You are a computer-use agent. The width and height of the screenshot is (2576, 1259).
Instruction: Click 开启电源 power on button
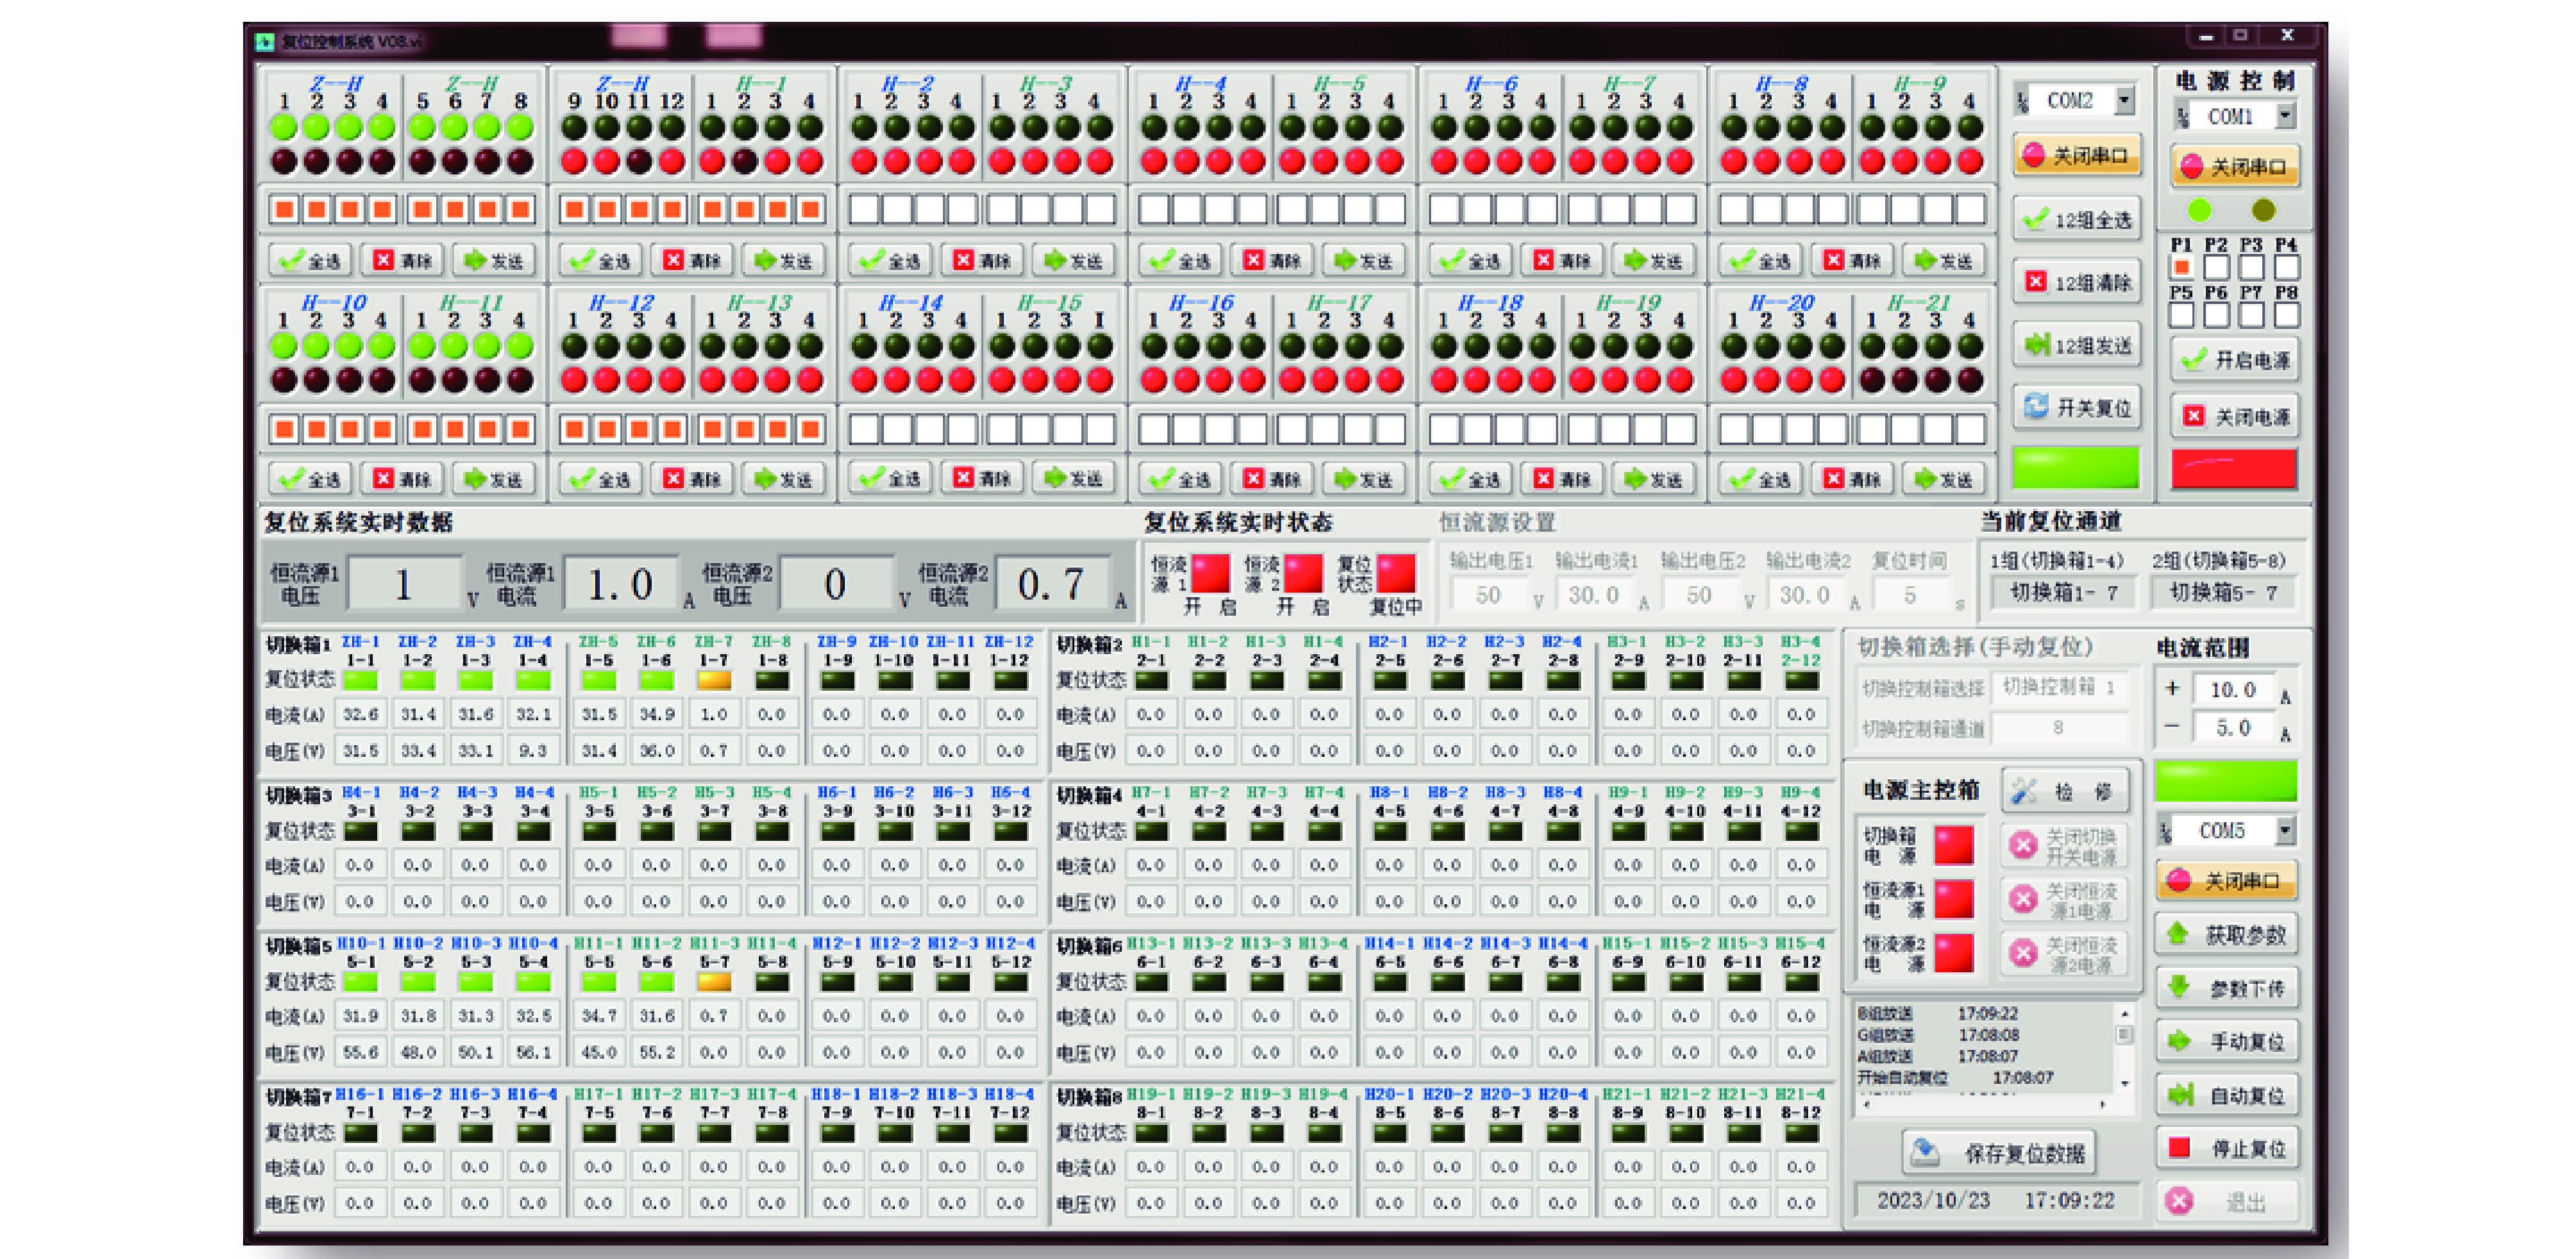pos(2235,360)
